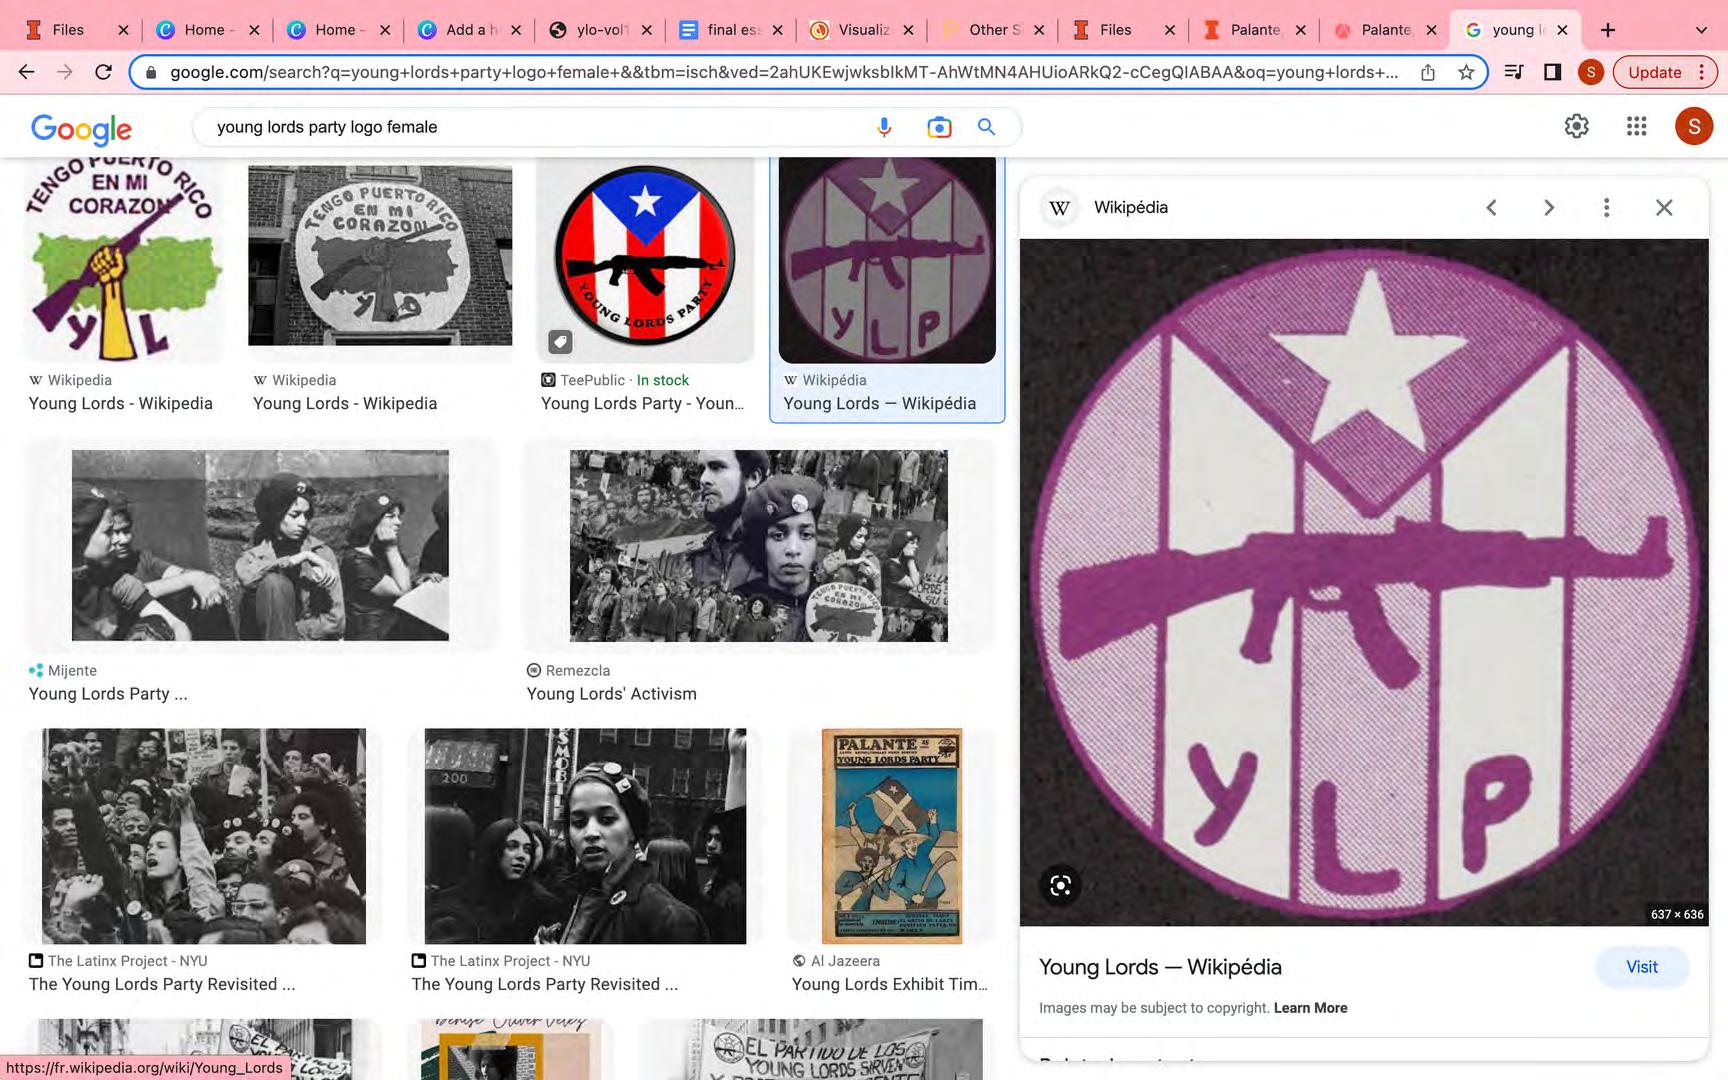The width and height of the screenshot is (1728, 1080).
Task: Open the browser side panel
Action: coord(1552,72)
